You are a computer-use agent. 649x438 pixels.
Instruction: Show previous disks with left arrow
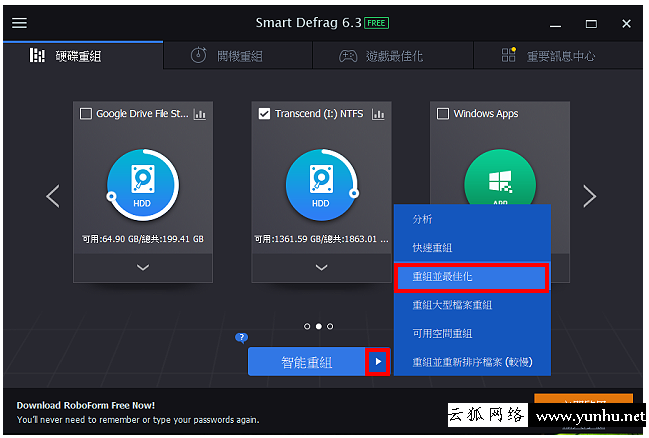tap(53, 196)
